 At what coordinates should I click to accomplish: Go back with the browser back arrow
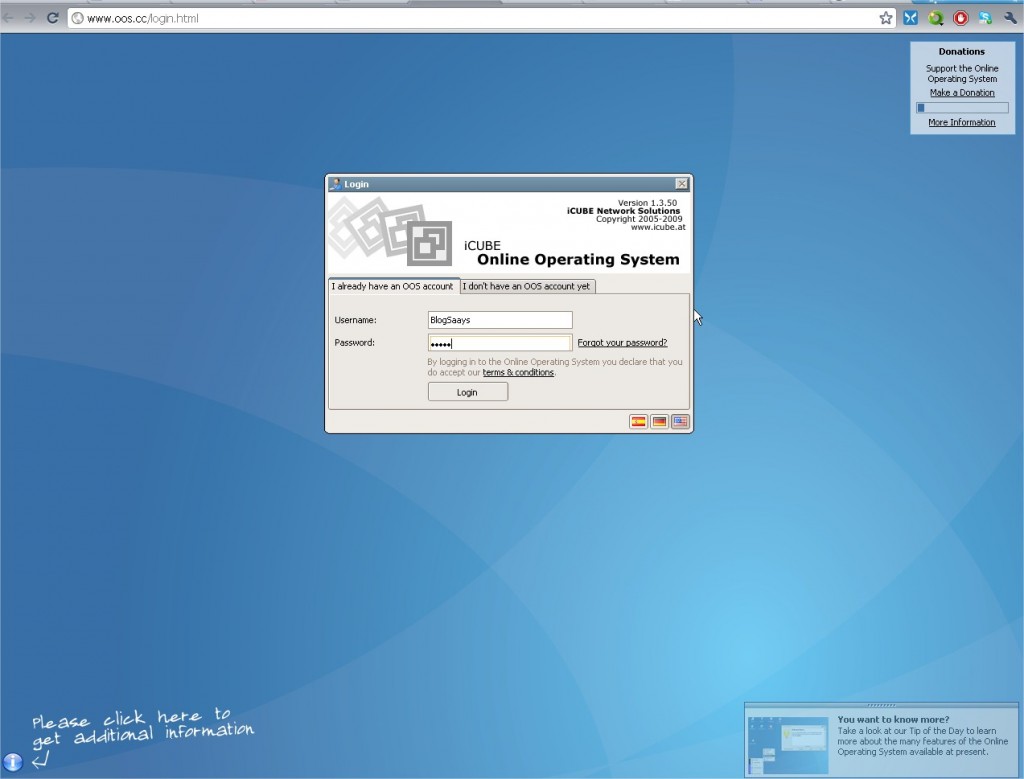[x=9, y=18]
